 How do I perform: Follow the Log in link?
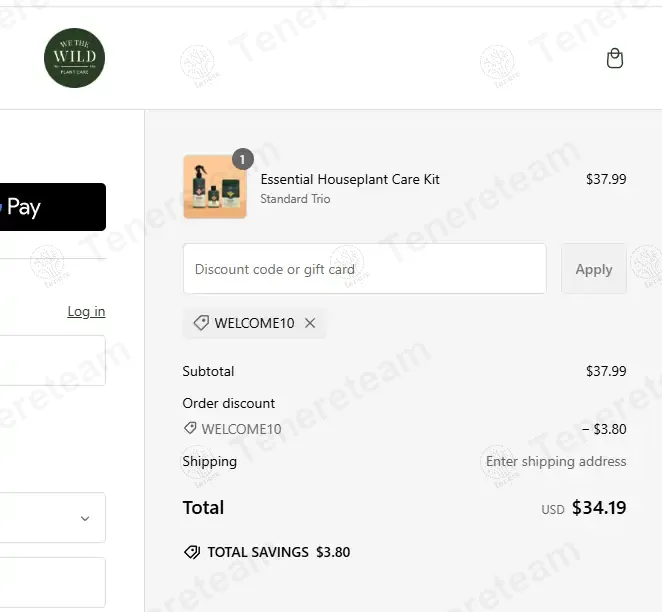(86, 311)
